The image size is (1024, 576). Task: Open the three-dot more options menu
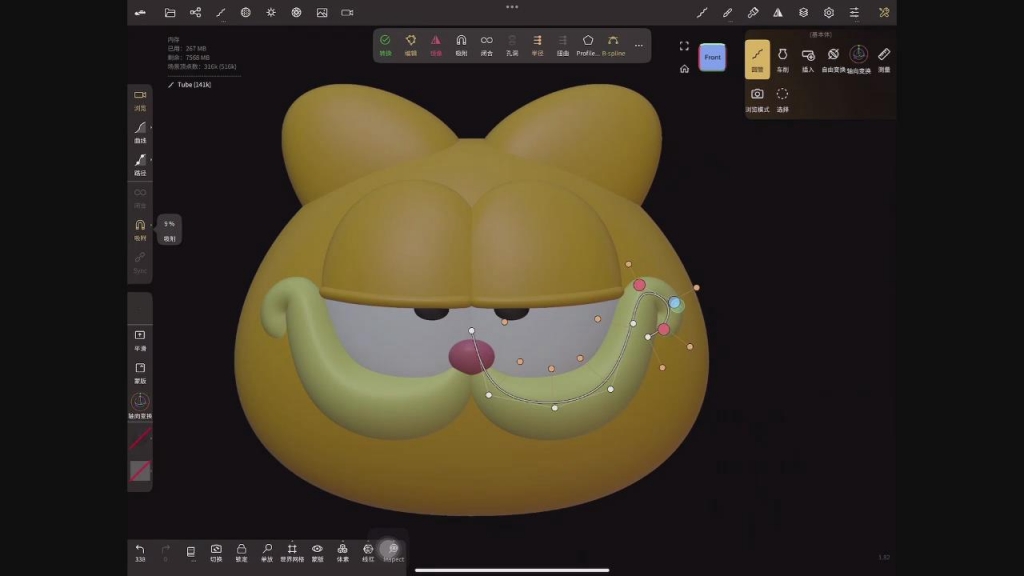pos(639,45)
